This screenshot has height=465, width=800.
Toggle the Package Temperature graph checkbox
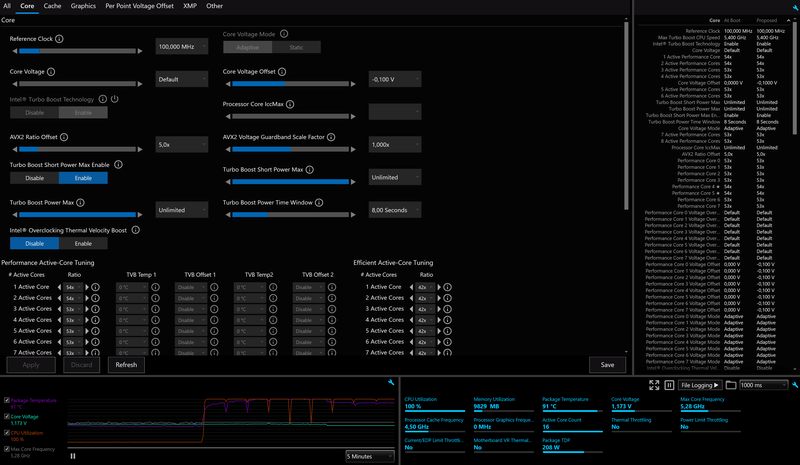[6, 401]
